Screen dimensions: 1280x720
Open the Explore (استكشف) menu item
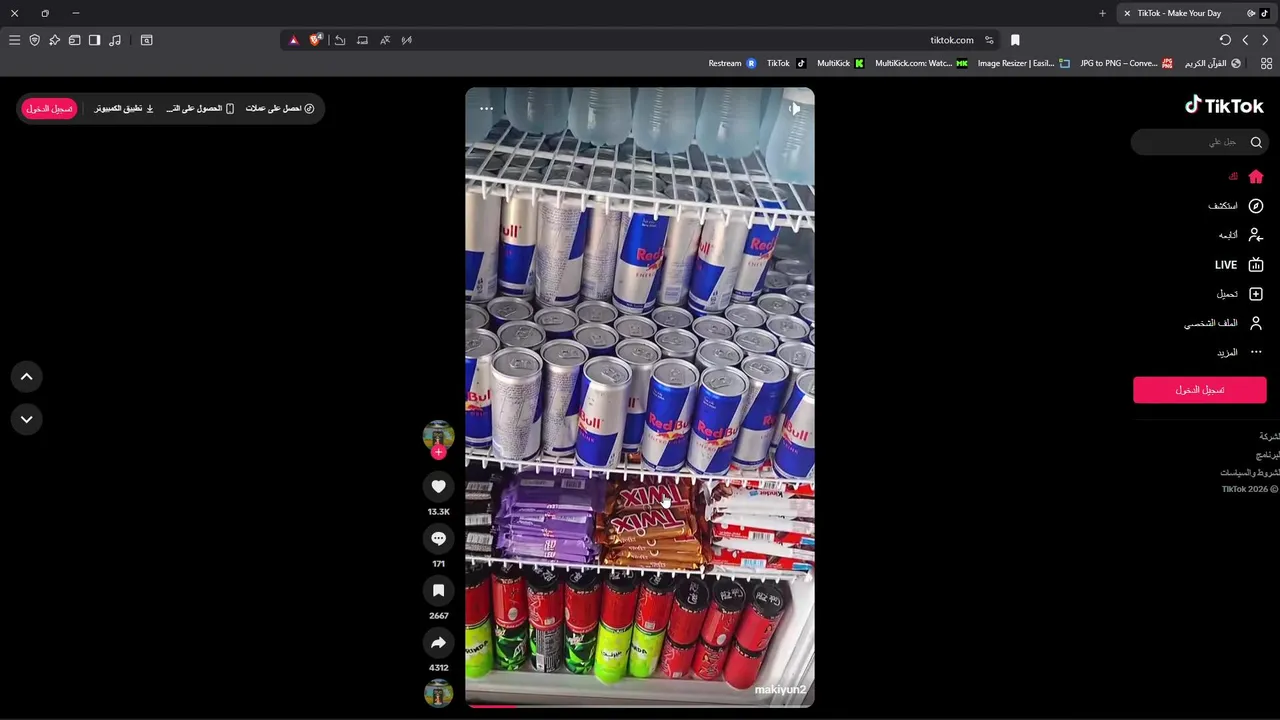(1235, 206)
